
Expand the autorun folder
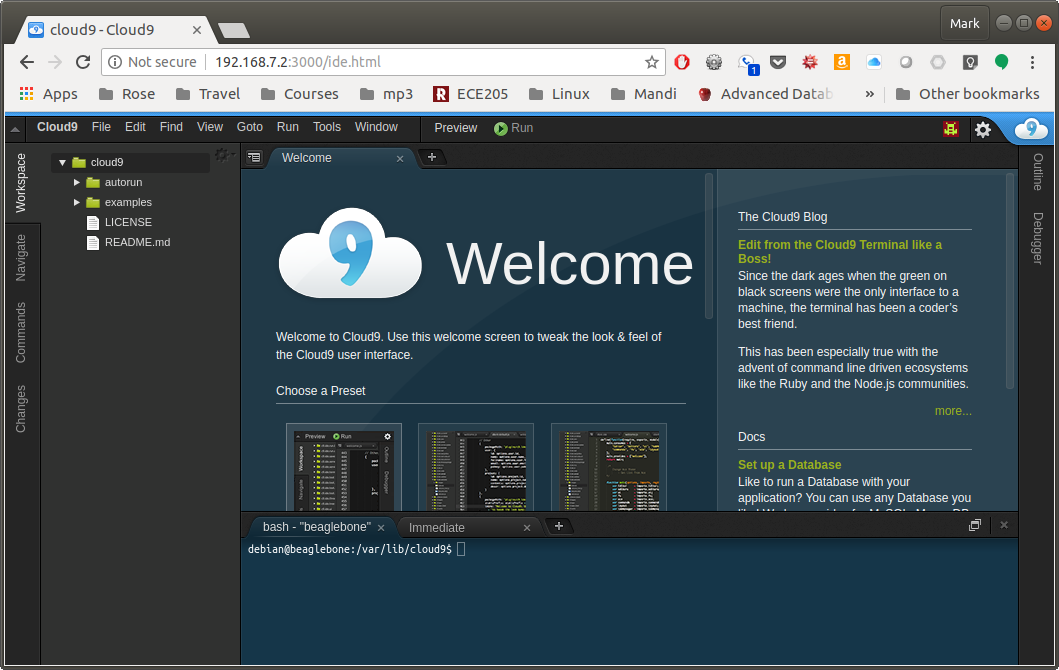pos(76,182)
